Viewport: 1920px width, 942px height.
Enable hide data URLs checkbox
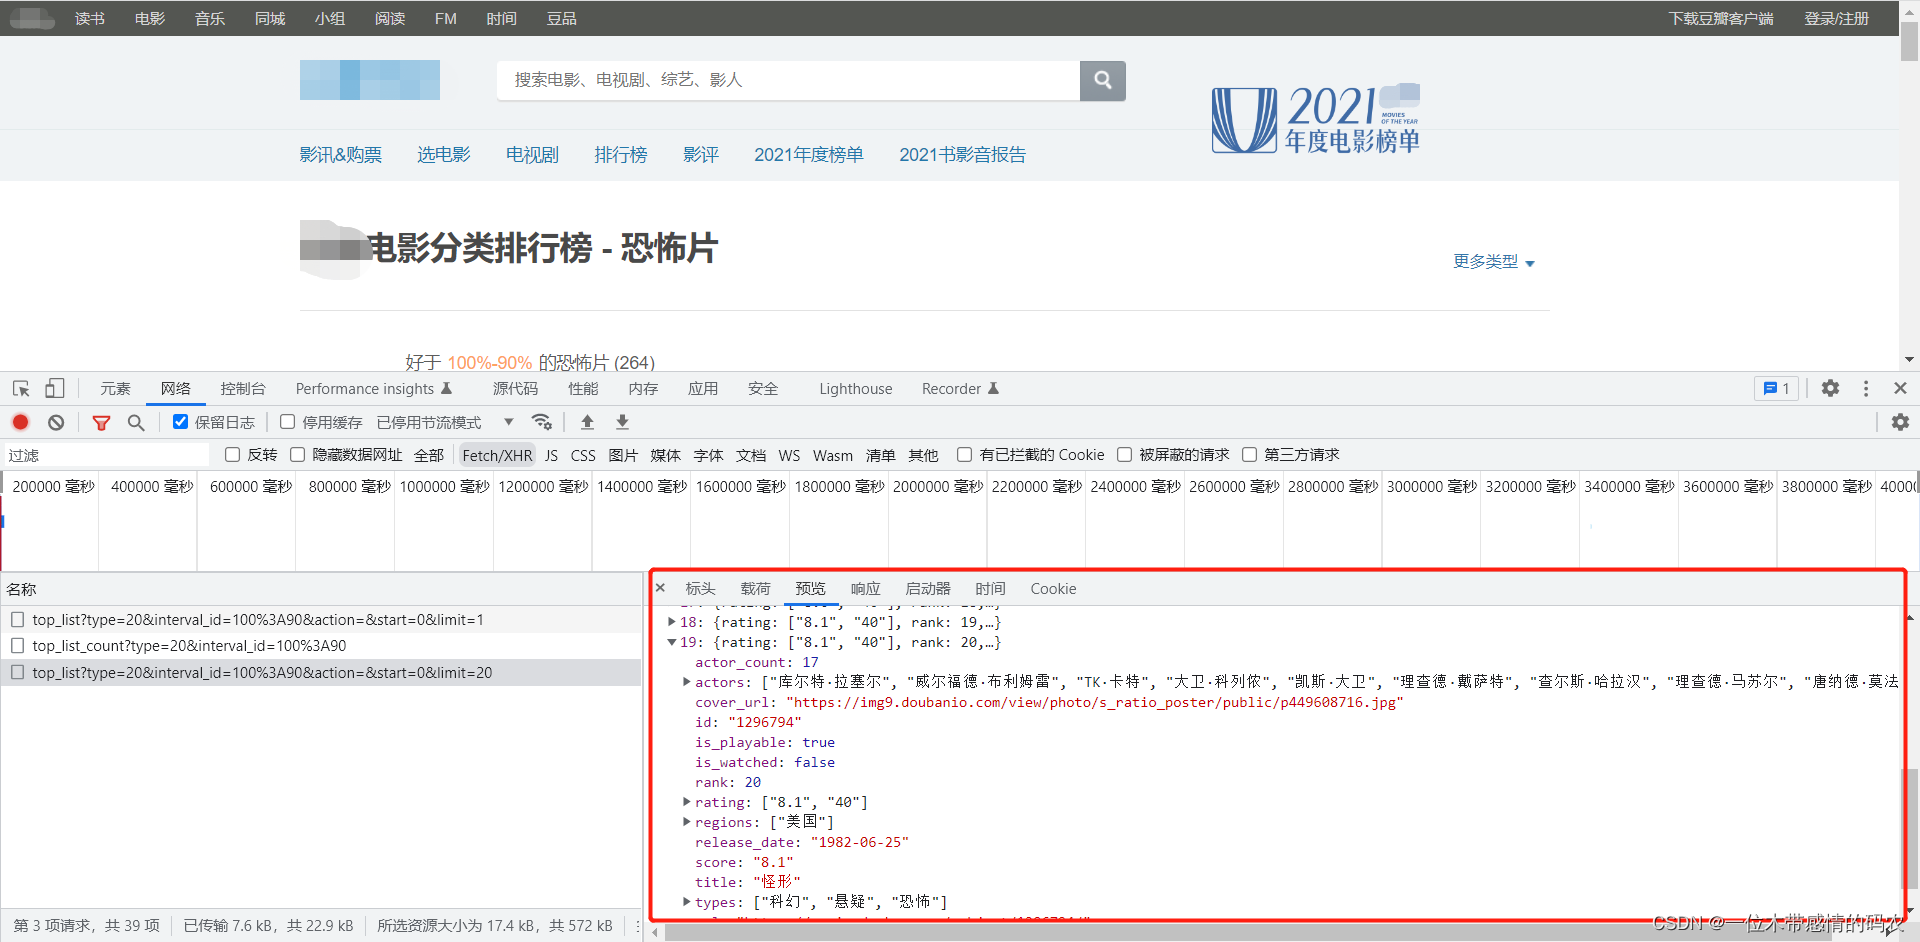point(297,455)
